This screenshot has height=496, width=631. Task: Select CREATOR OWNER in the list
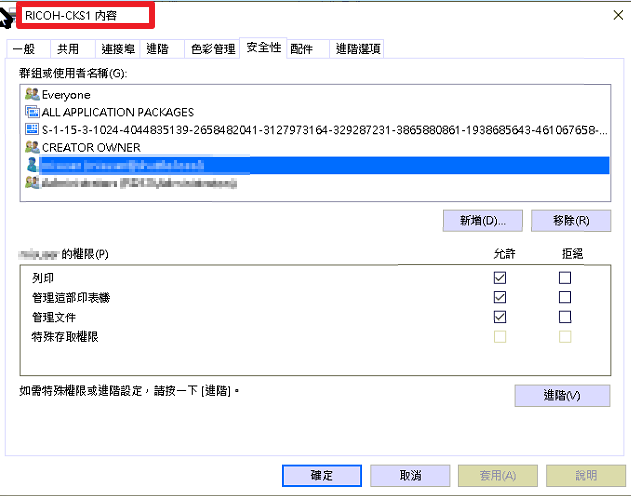[316, 148]
